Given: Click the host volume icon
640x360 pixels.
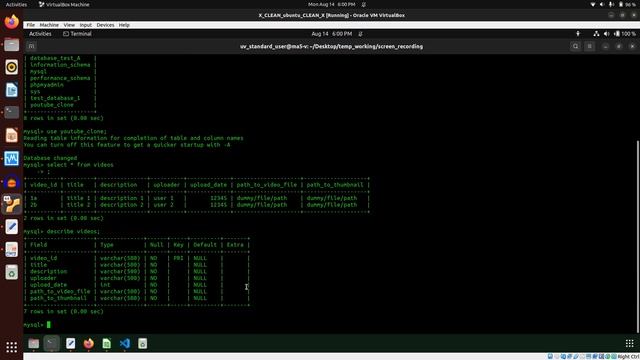Looking at the screenshot, I should point(602,4).
